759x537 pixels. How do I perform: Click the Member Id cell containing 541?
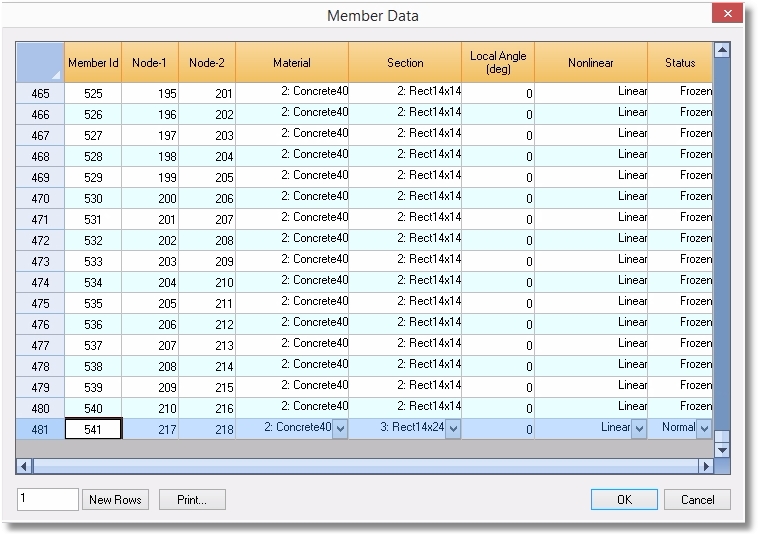93,429
